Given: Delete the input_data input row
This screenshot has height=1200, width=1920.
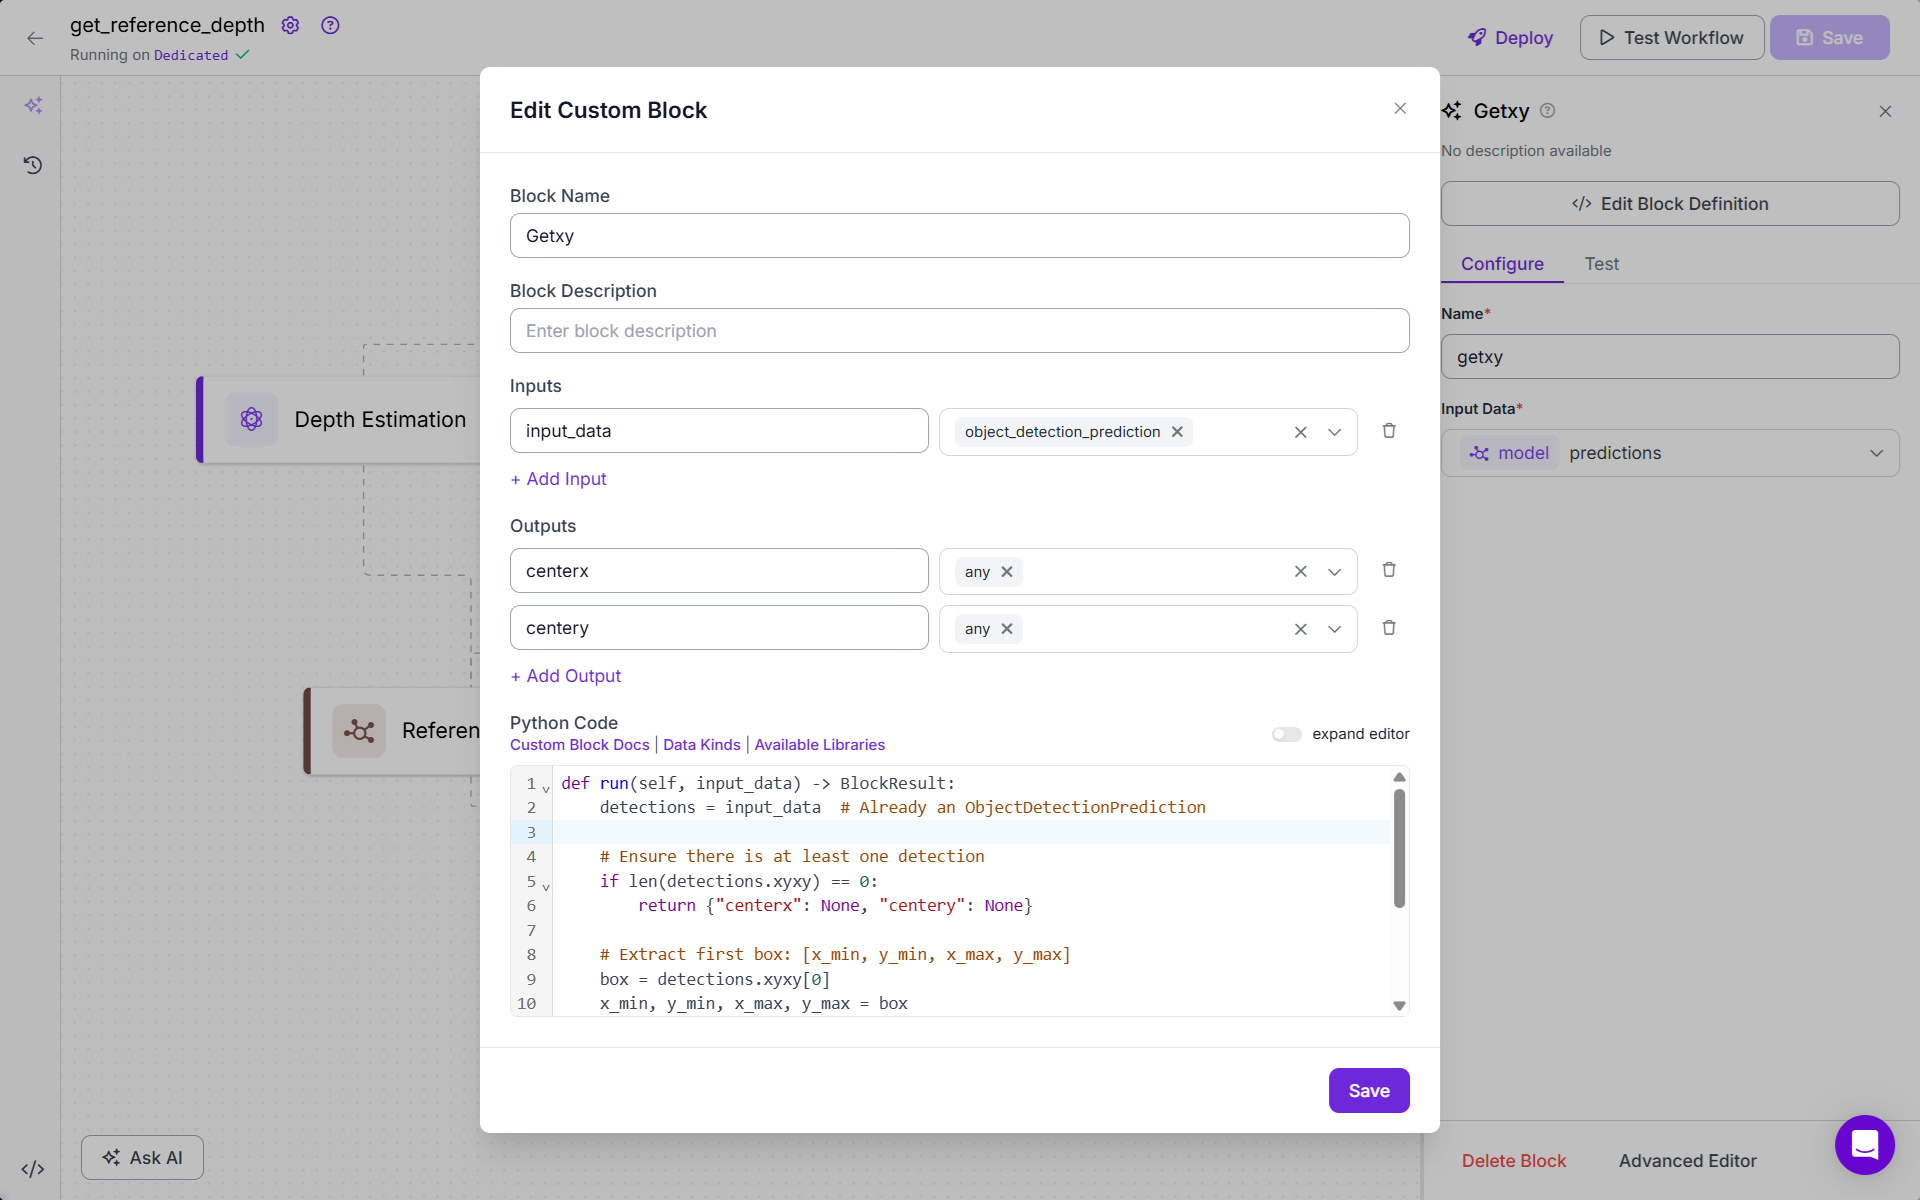Looking at the screenshot, I should 1389,431.
